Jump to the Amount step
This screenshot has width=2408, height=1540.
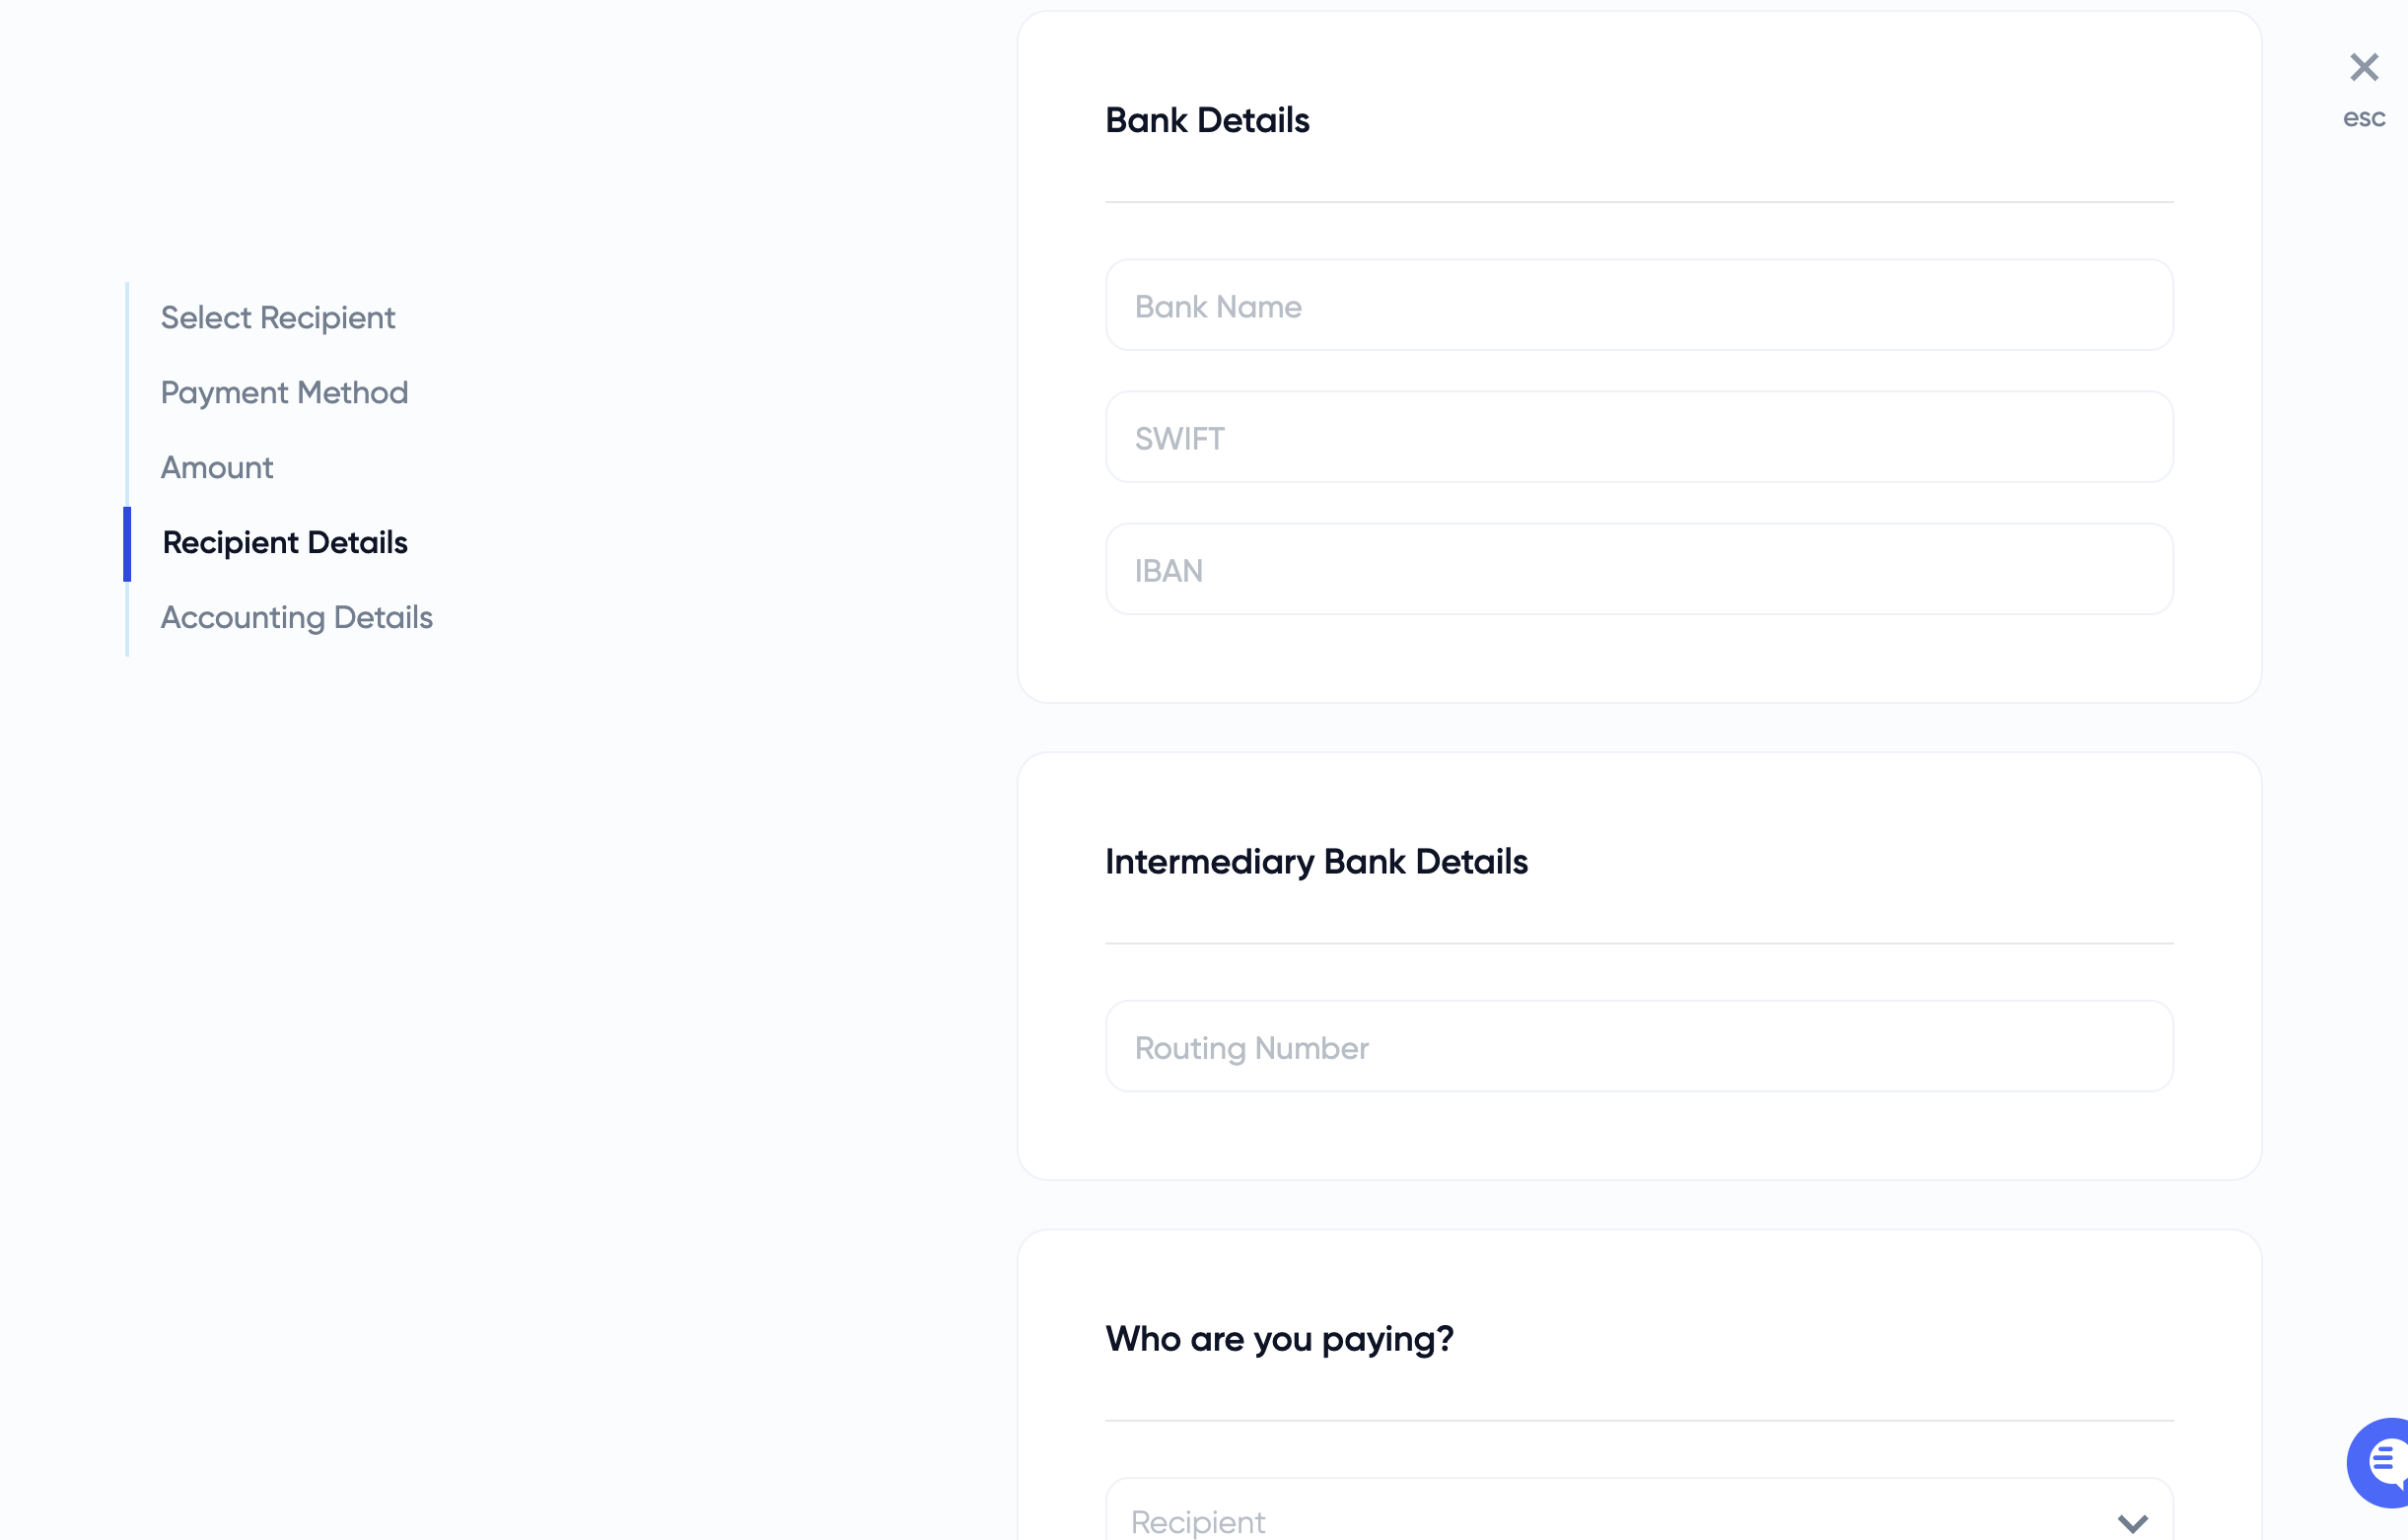click(217, 468)
